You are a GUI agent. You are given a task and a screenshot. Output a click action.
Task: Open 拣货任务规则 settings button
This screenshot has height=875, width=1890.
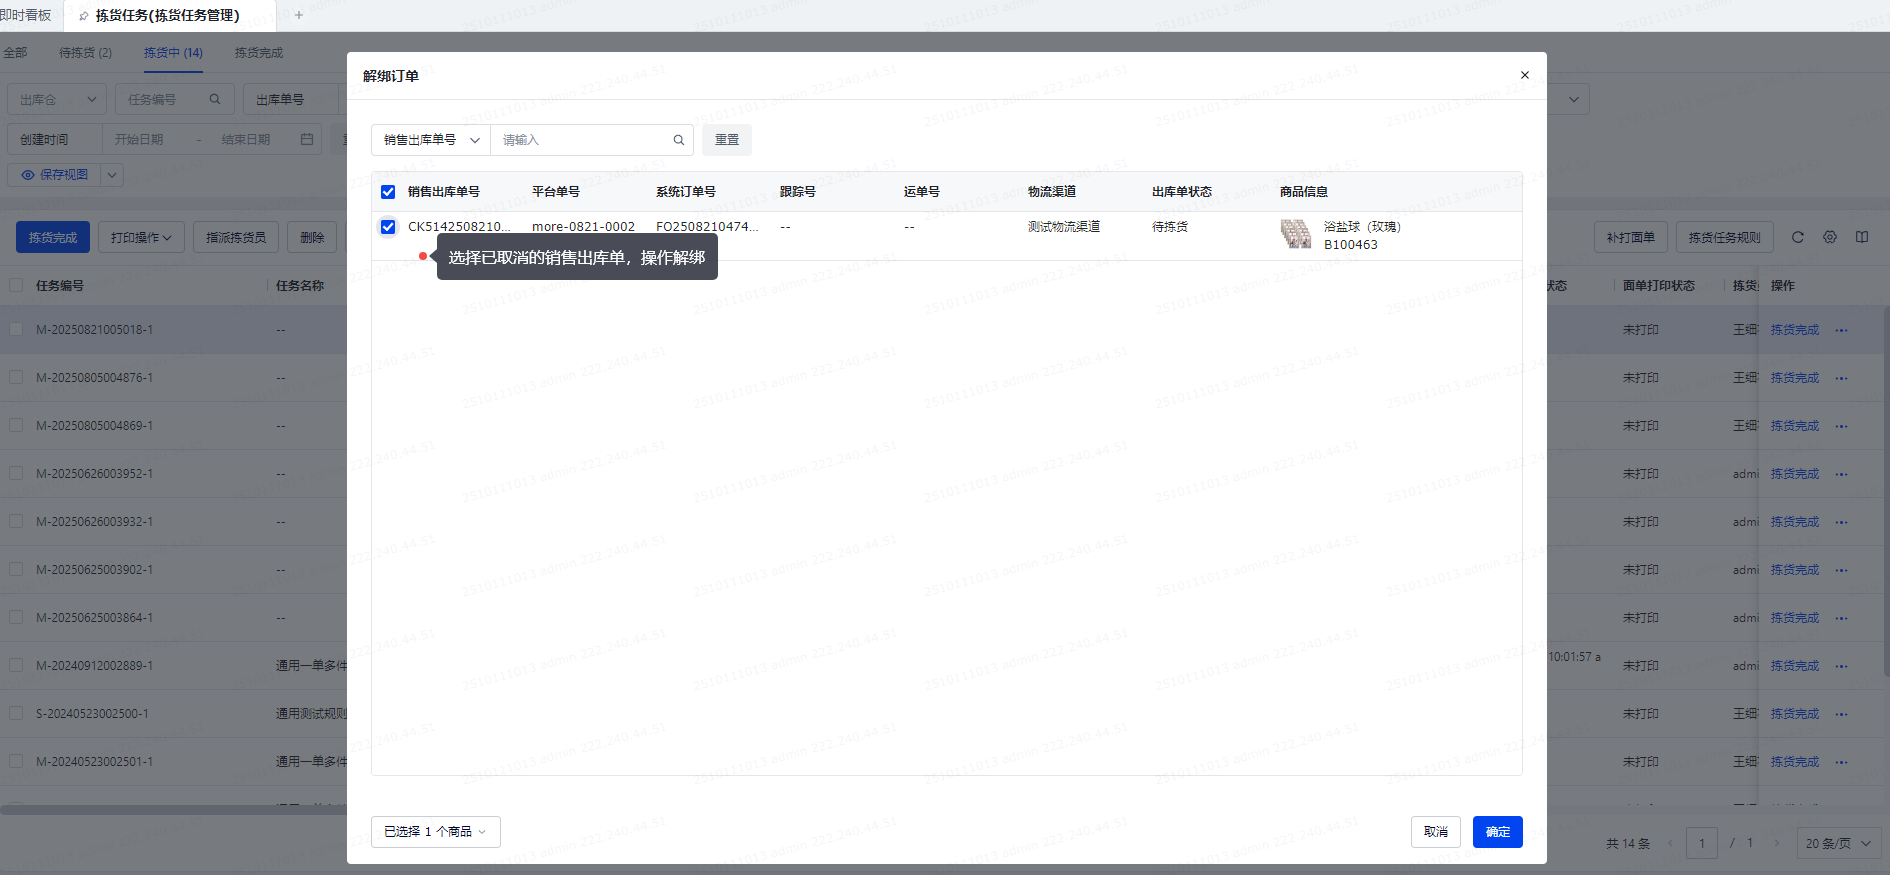1725,237
